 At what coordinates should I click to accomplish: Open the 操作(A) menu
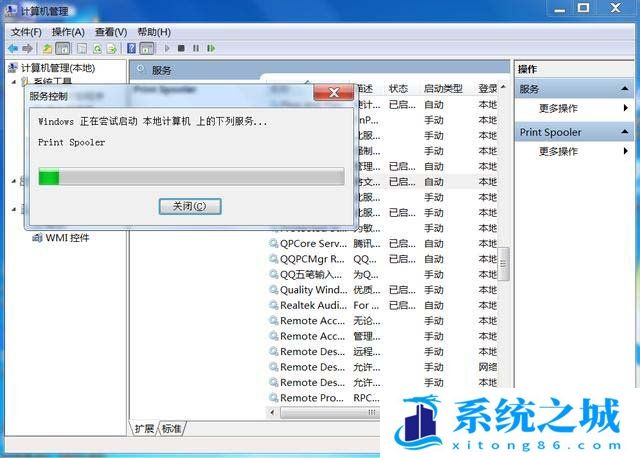[x=68, y=32]
